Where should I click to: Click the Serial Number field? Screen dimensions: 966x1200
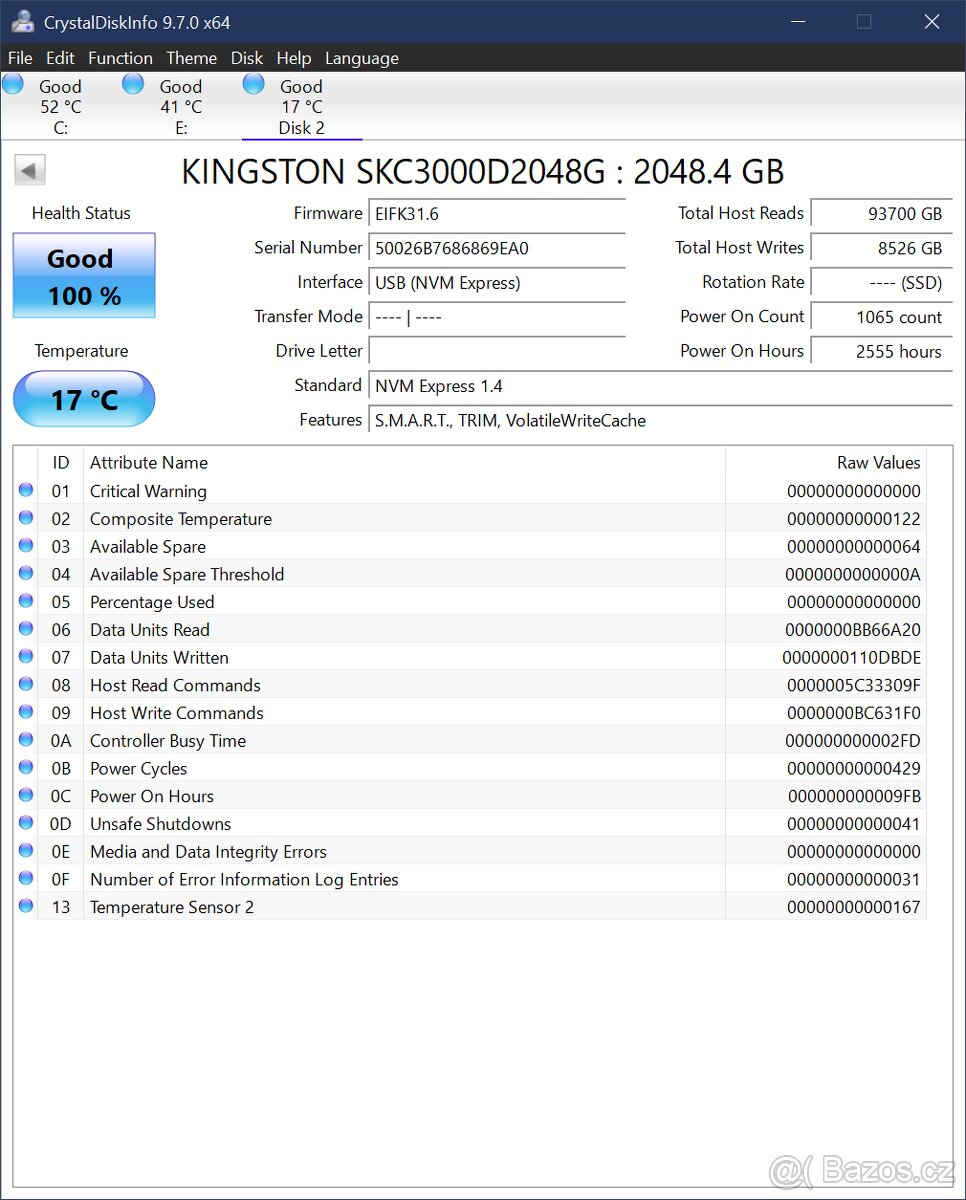[x=497, y=248]
